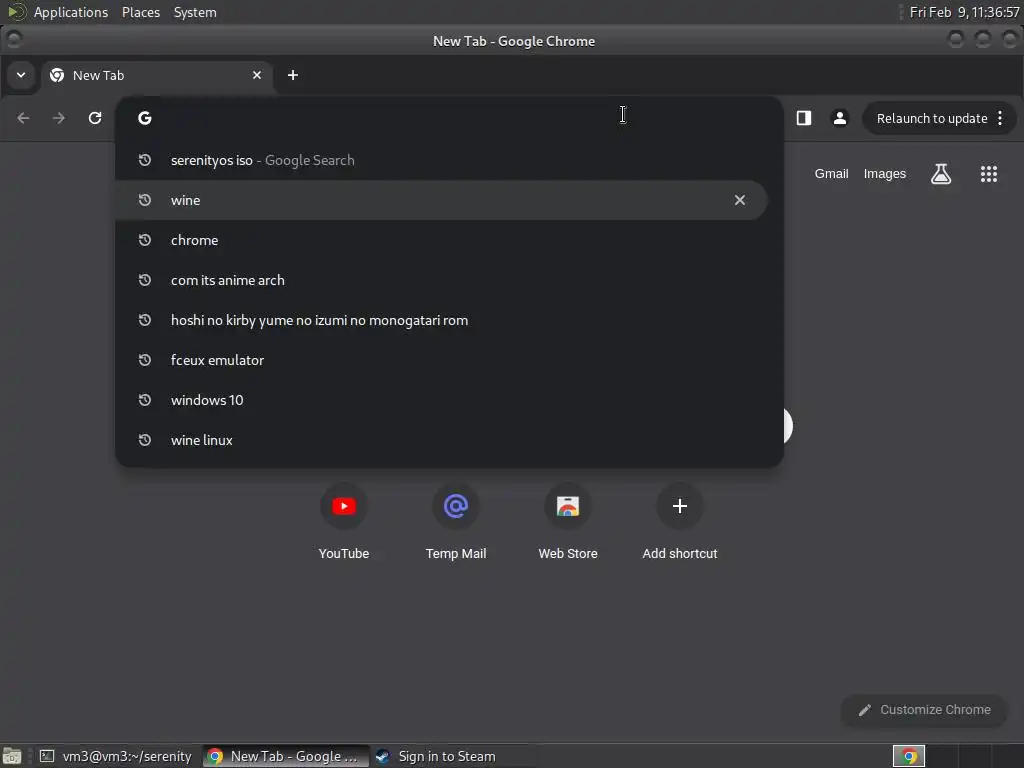Click the clock Fri Feb 9
The height and width of the screenshot is (768, 1024).
coord(964,12)
